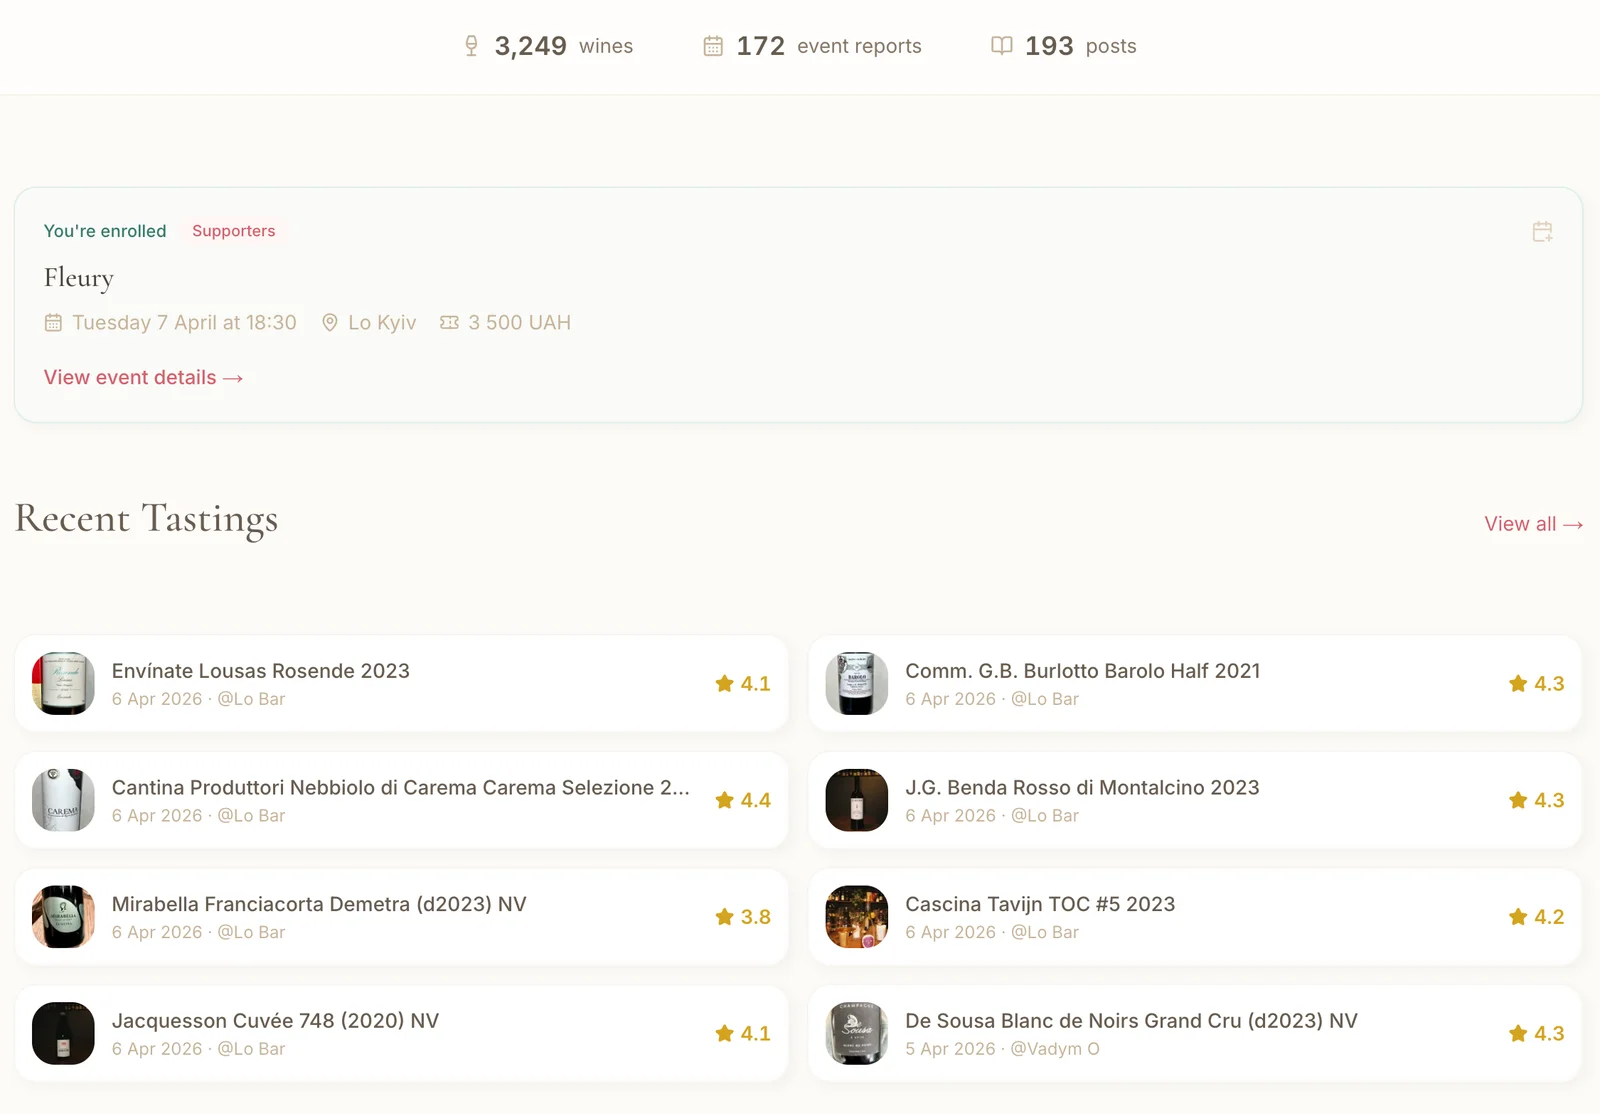The image size is (1600, 1114).
Task: Click the Burlotto Barolo bottle thumbnail
Action: (x=856, y=684)
